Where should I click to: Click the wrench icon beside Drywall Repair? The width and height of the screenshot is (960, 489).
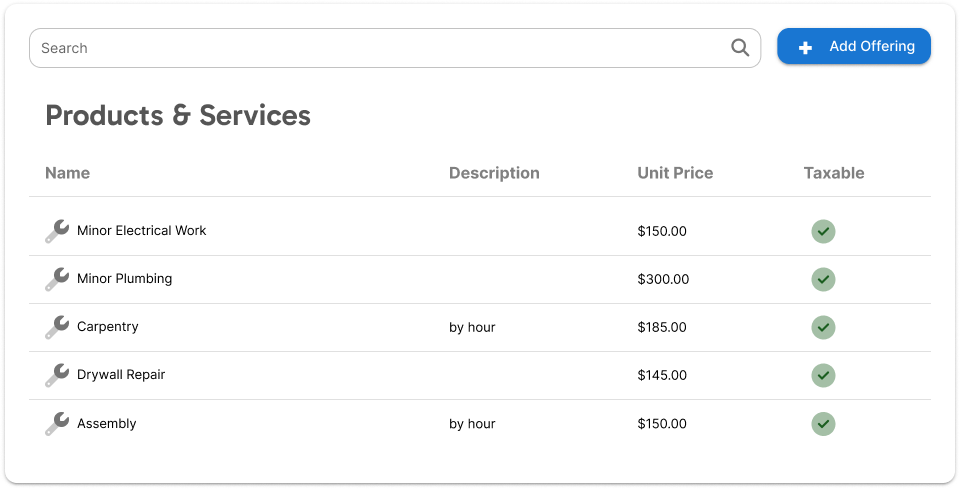click(x=57, y=375)
